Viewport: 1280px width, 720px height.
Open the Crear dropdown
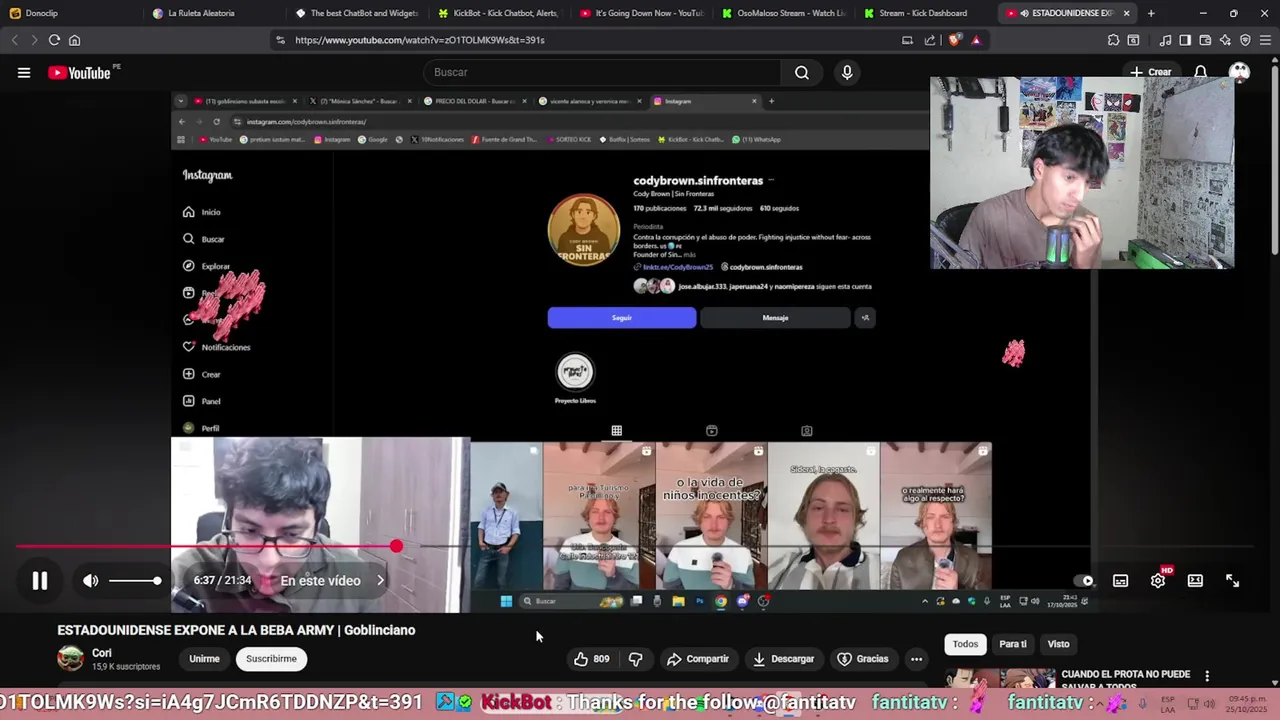tap(1151, 72)
